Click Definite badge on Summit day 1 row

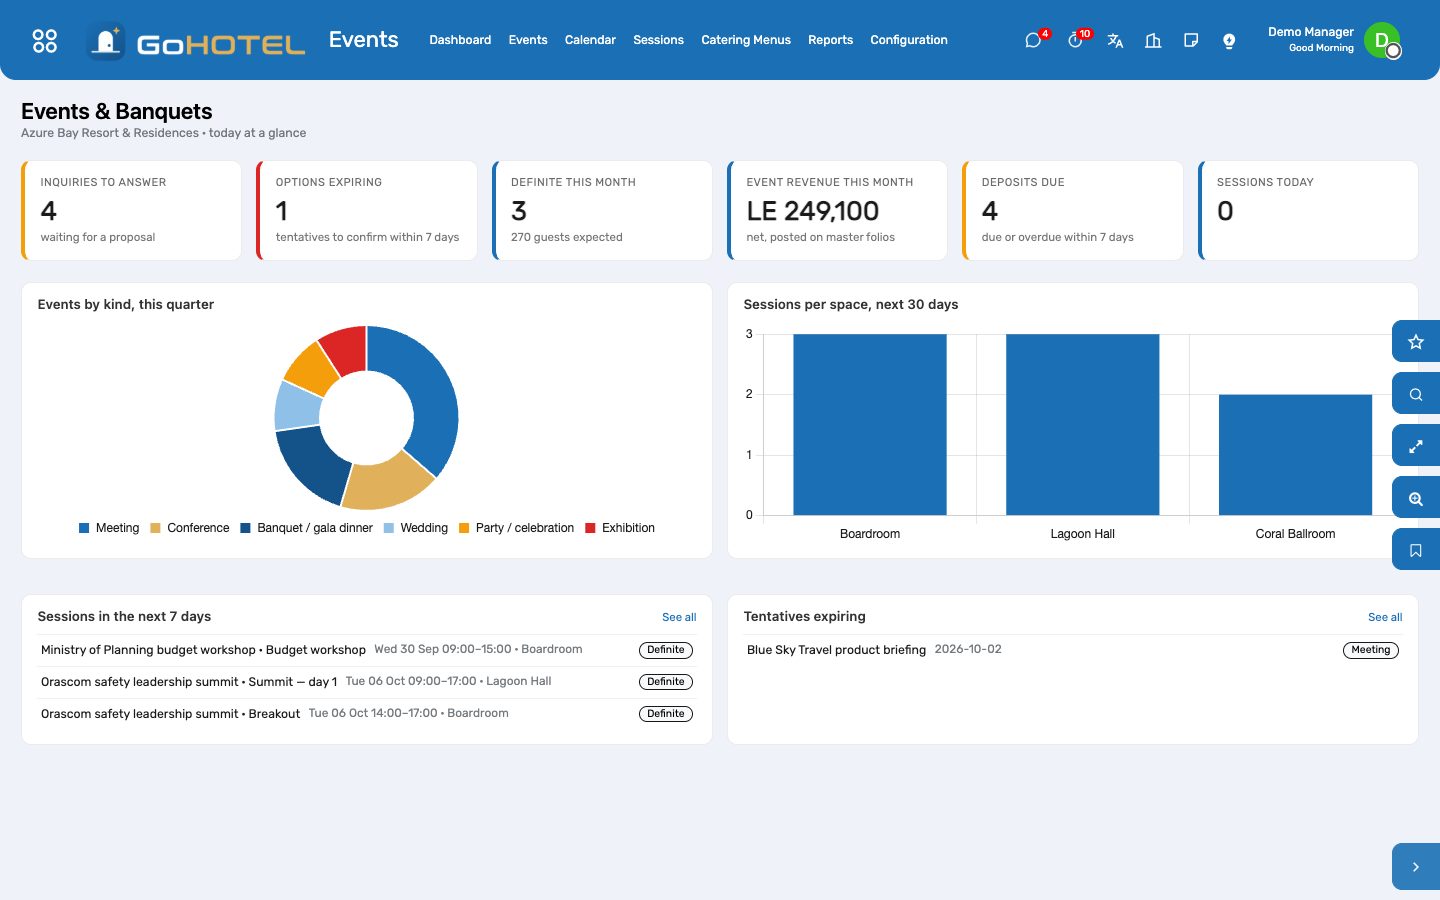pos(666,682)
